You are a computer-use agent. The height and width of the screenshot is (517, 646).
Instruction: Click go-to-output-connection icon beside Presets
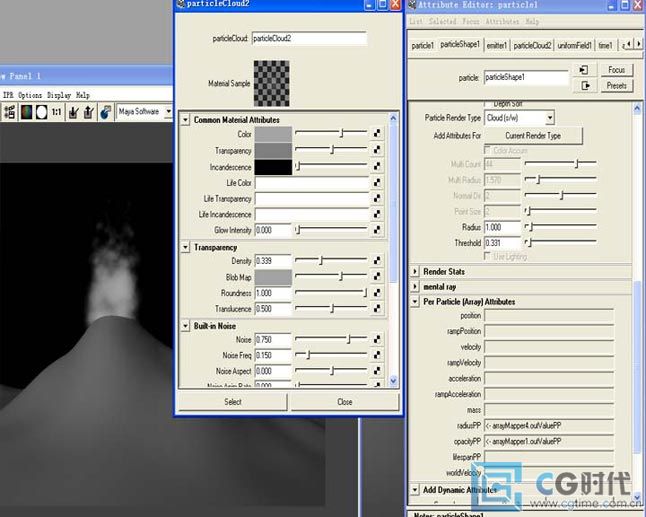(584, 86)
